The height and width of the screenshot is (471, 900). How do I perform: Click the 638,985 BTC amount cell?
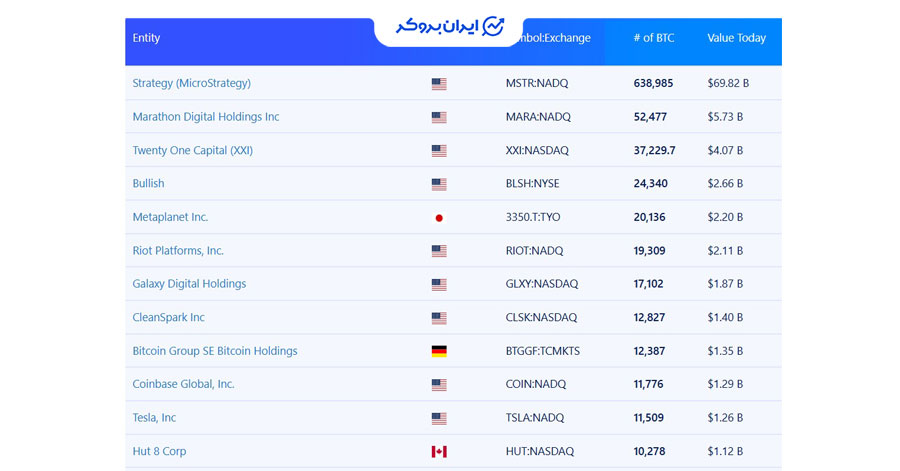653,83
